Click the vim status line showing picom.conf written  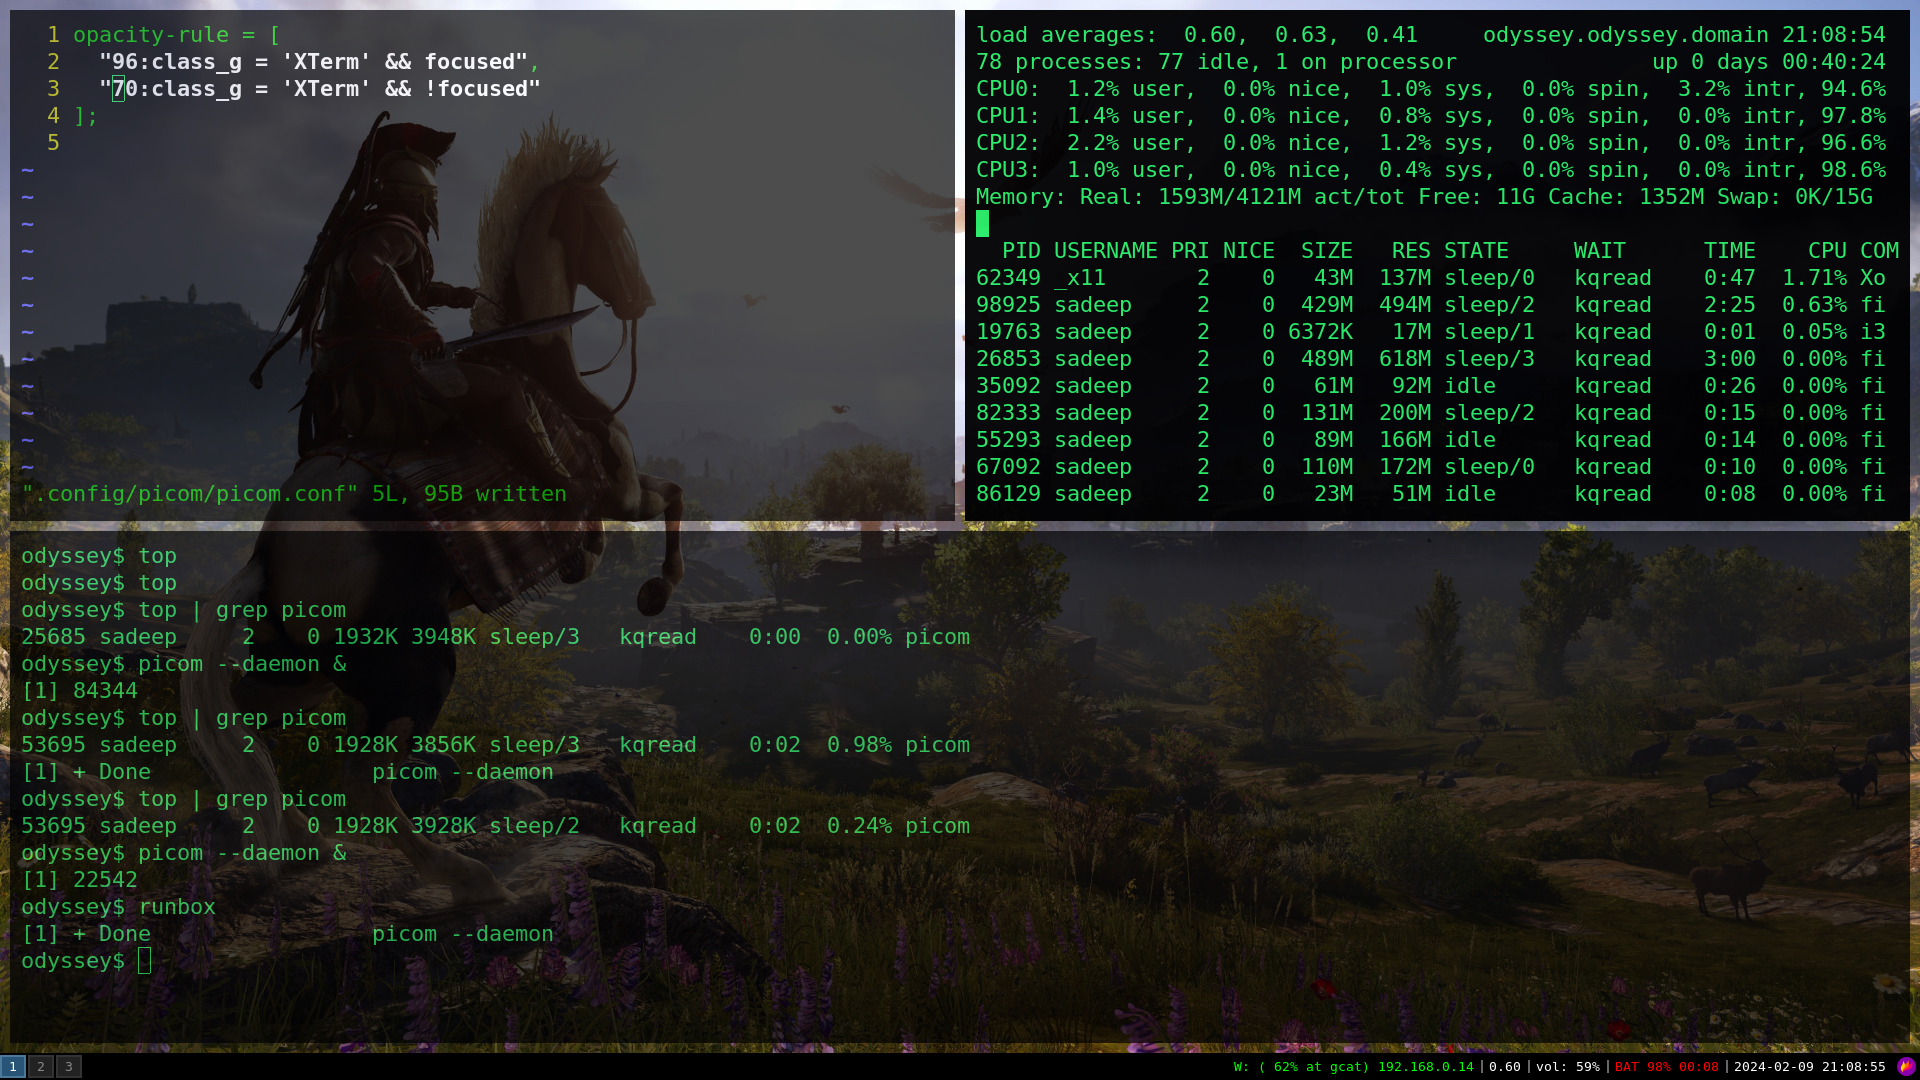click(x=294, y=494)
